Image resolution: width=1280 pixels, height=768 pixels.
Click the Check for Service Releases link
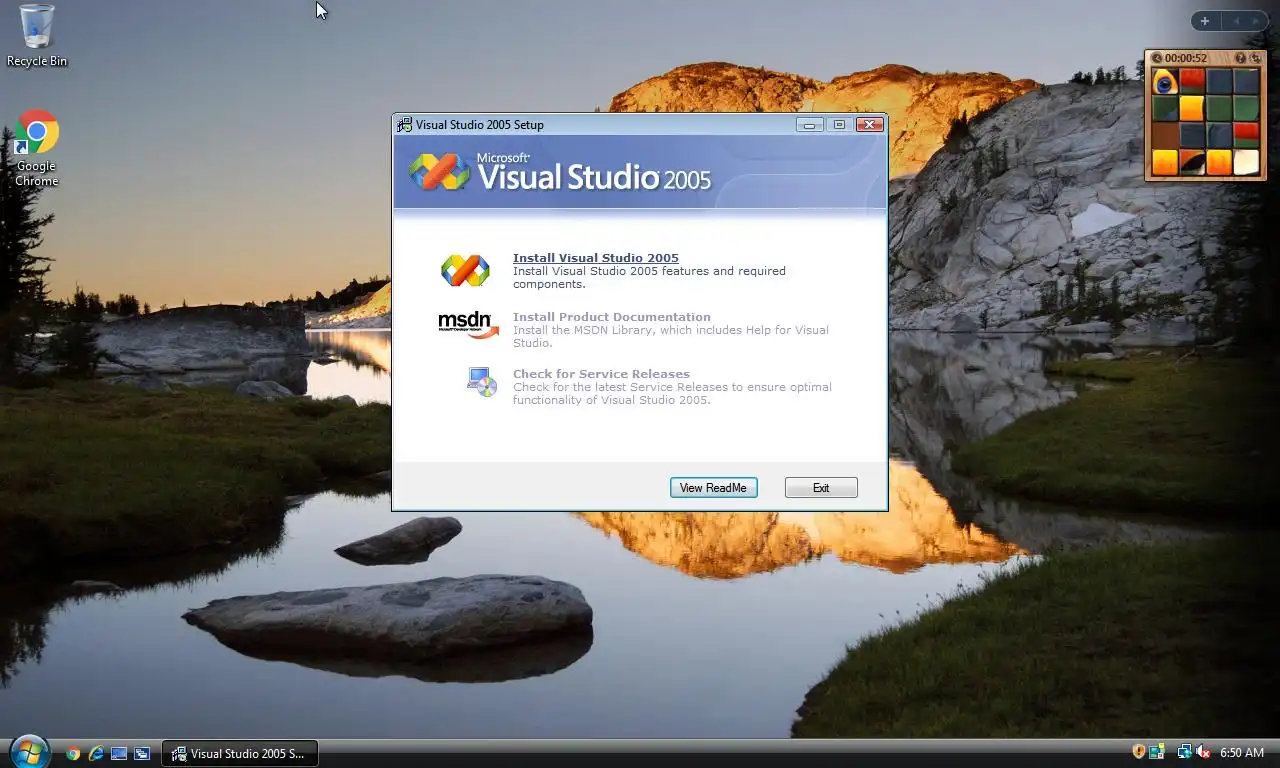[601, 374]
